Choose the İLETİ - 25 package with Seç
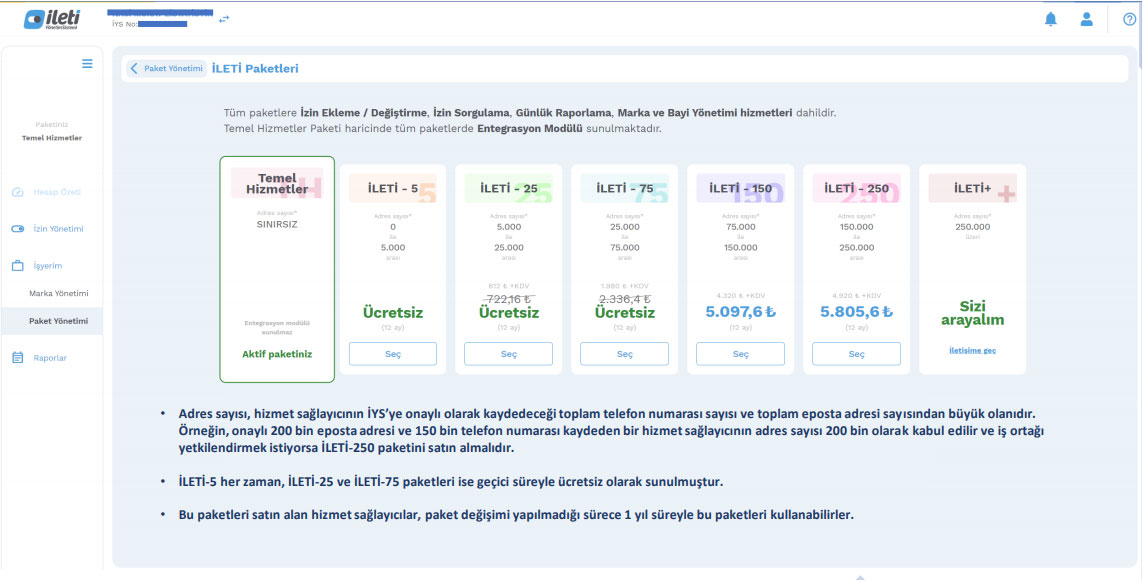 tap(509, 354)
